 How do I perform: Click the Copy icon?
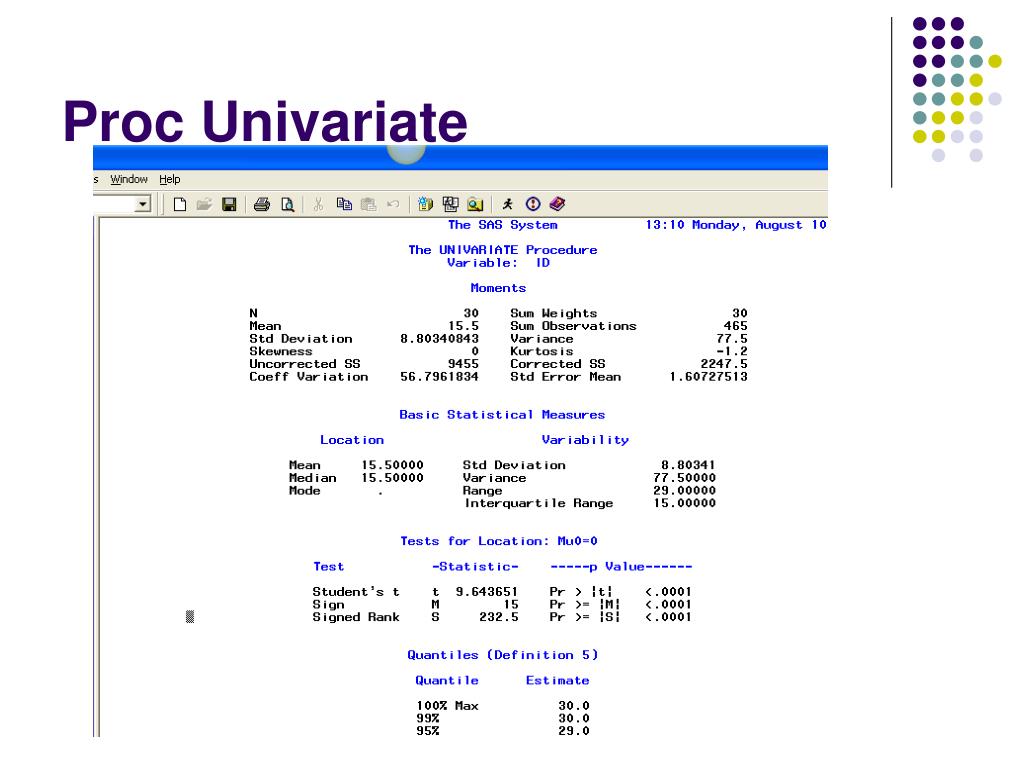coord(344,204)
